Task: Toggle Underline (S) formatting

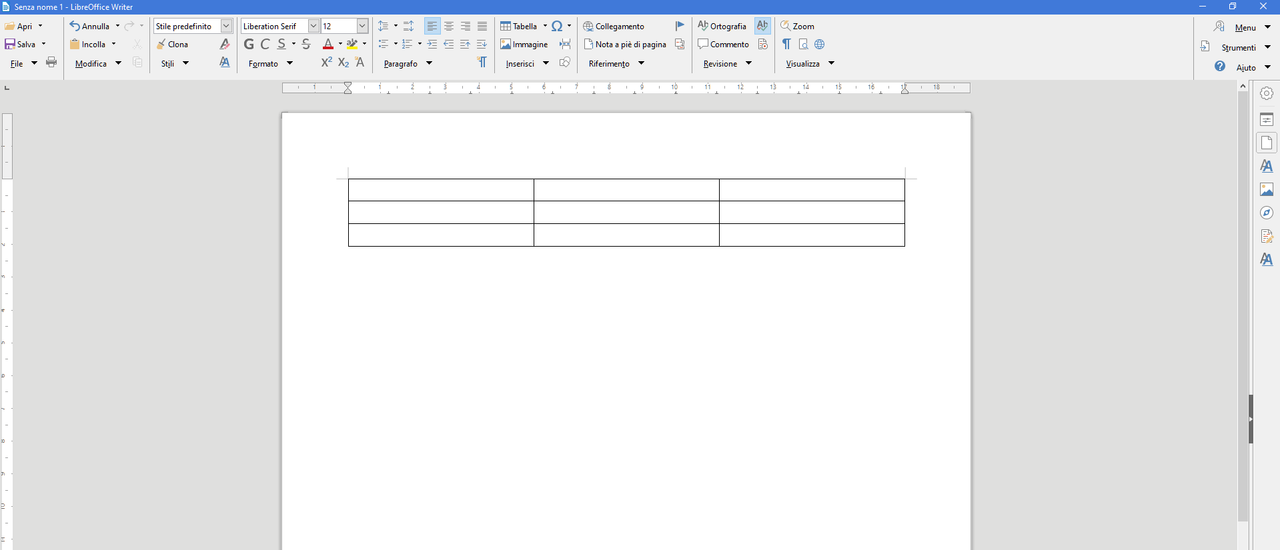Action: pyautogui.click(x=281, y=44)
